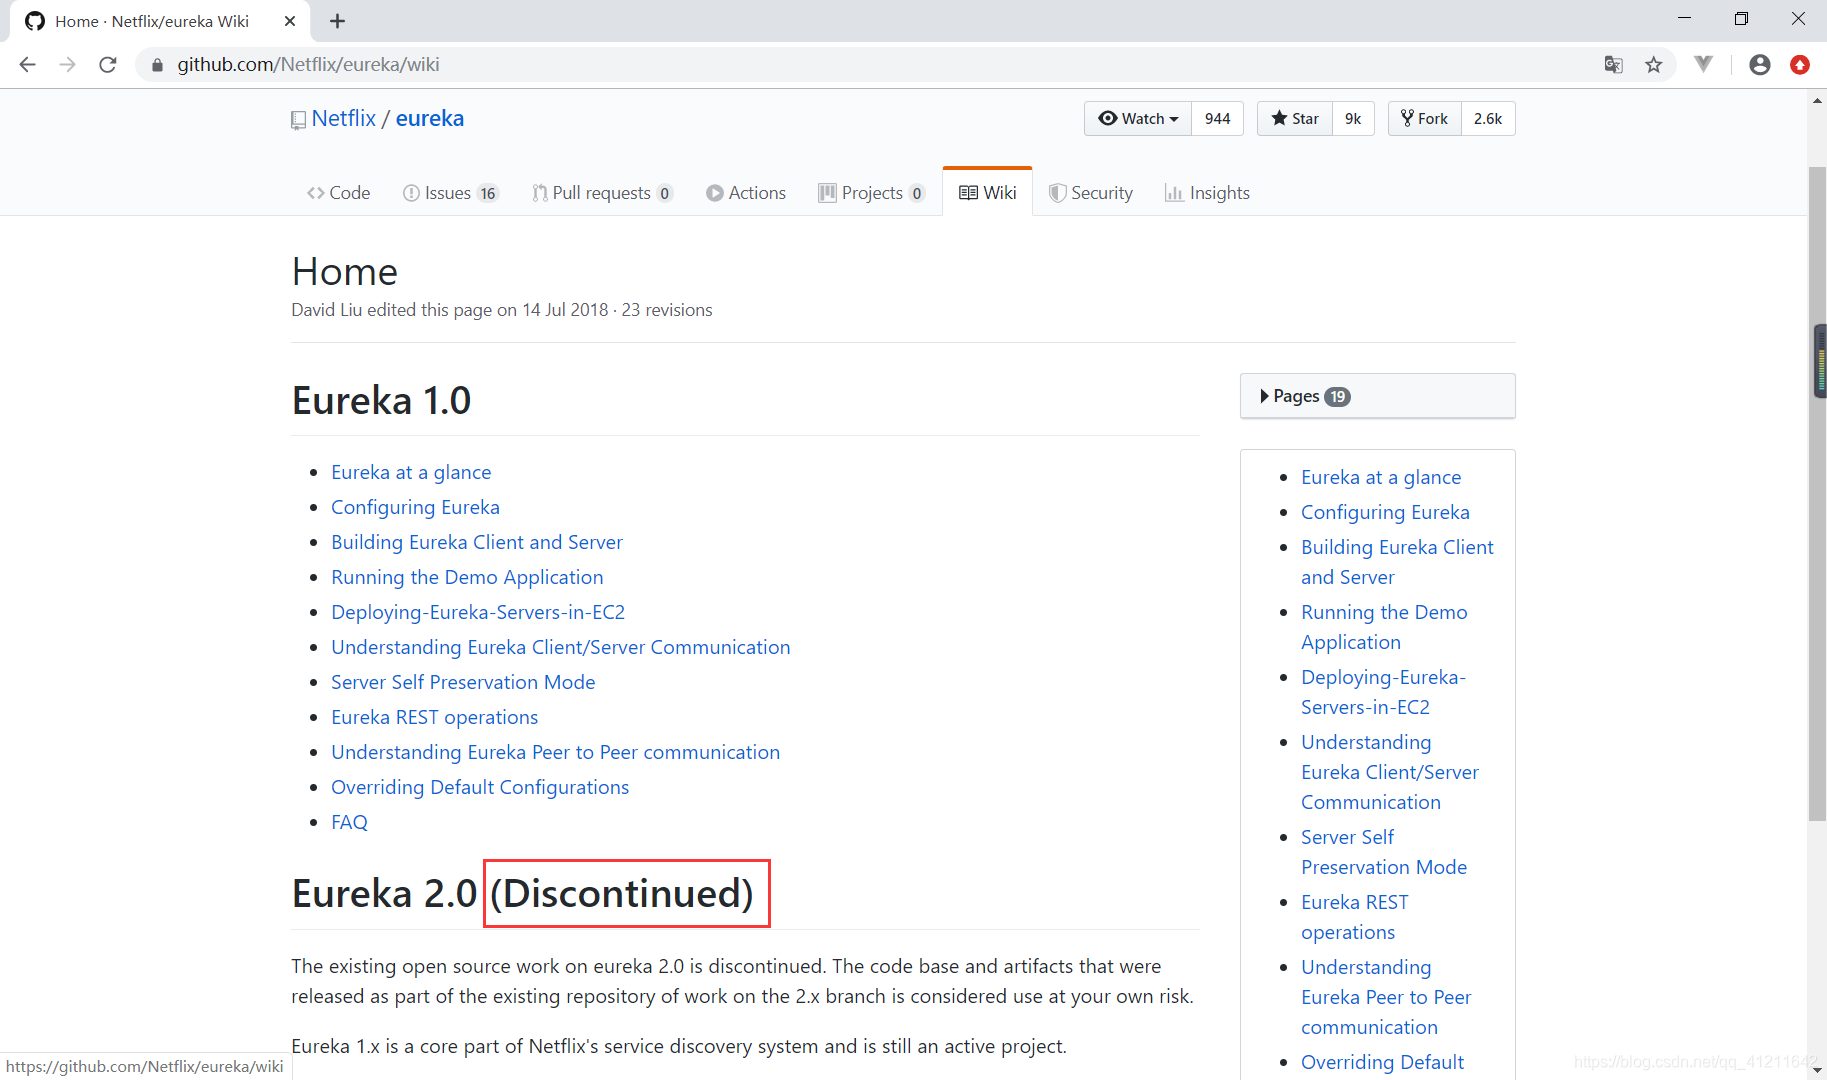Go back to previous page

[27, 65]
